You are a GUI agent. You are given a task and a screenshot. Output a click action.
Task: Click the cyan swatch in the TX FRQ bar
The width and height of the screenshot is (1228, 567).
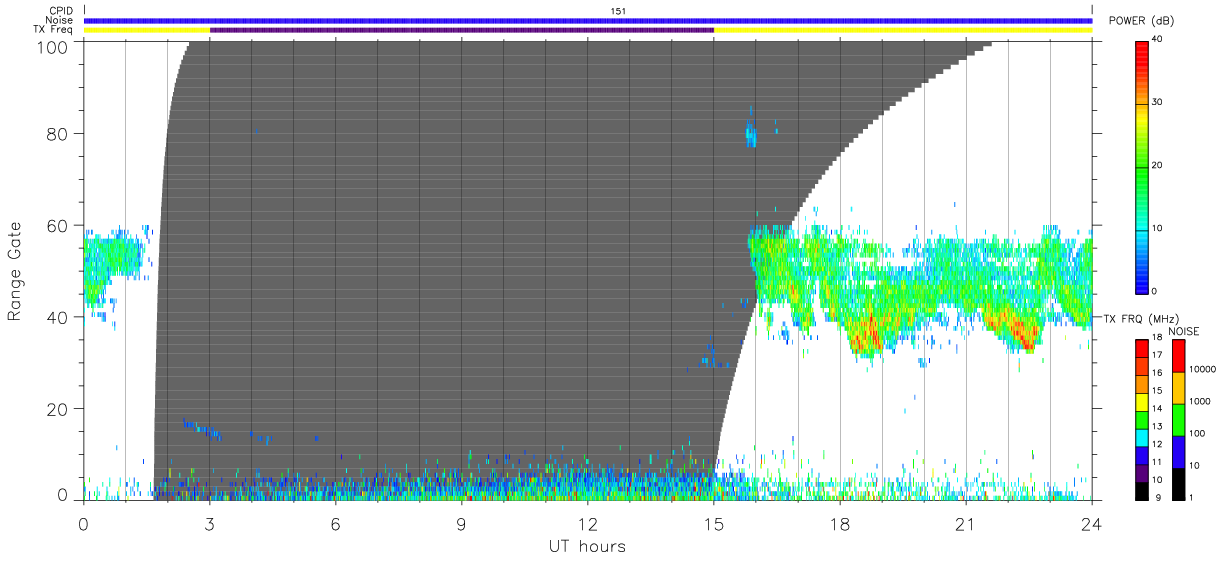tap(1143, 436)
